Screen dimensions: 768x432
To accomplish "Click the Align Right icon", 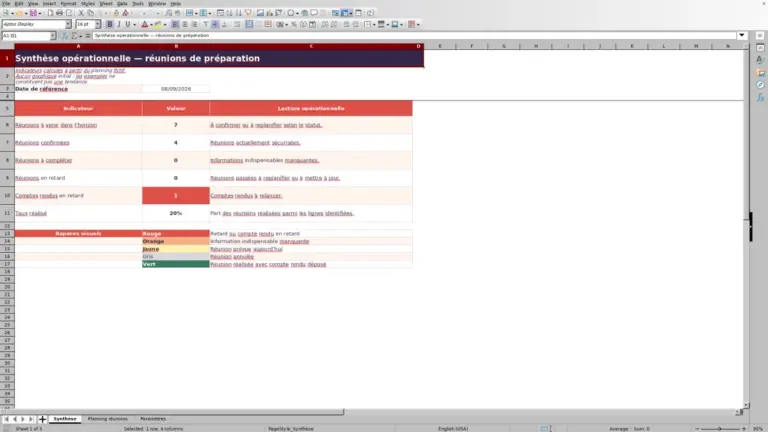I will click(194, 24).
